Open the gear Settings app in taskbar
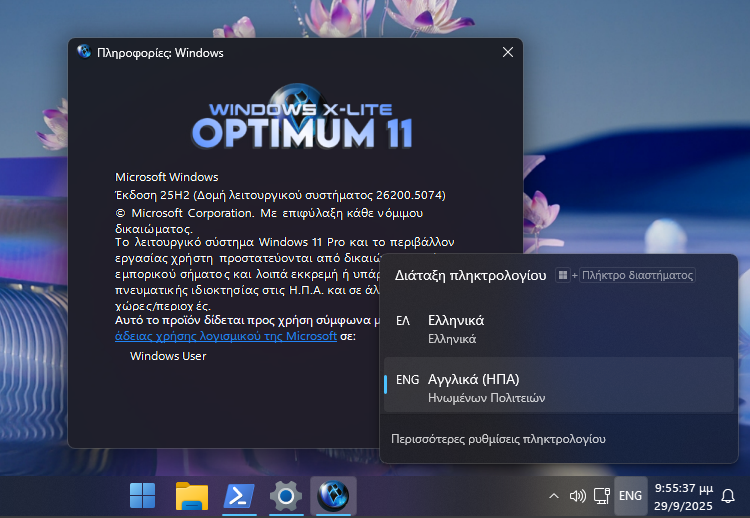 [286, 495]
